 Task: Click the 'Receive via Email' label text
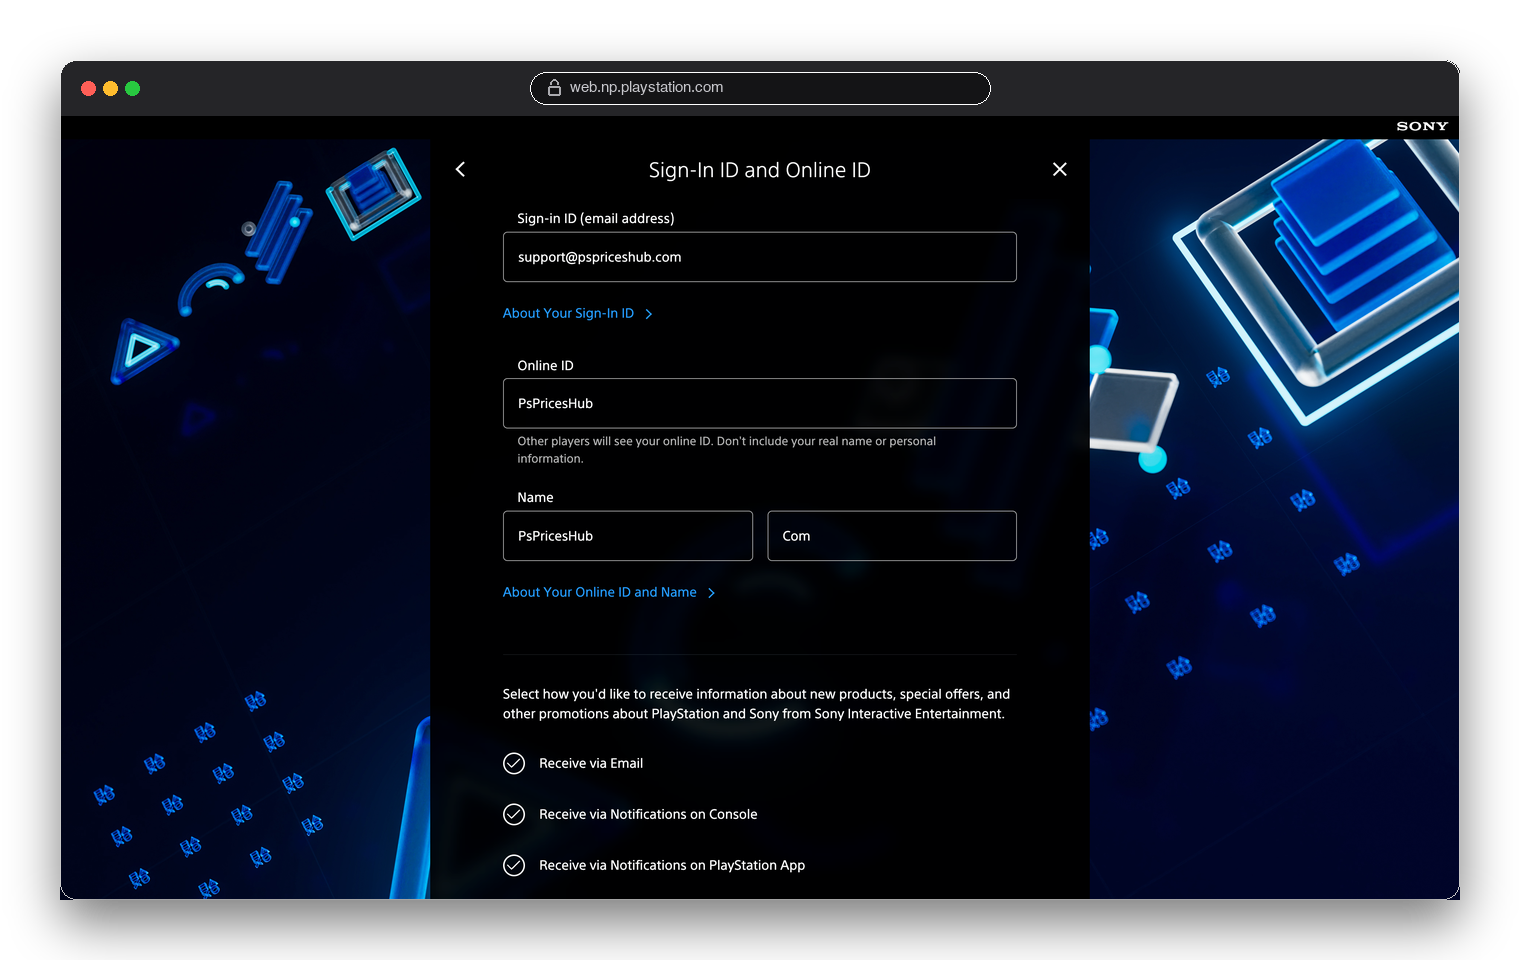pos(591,763)
